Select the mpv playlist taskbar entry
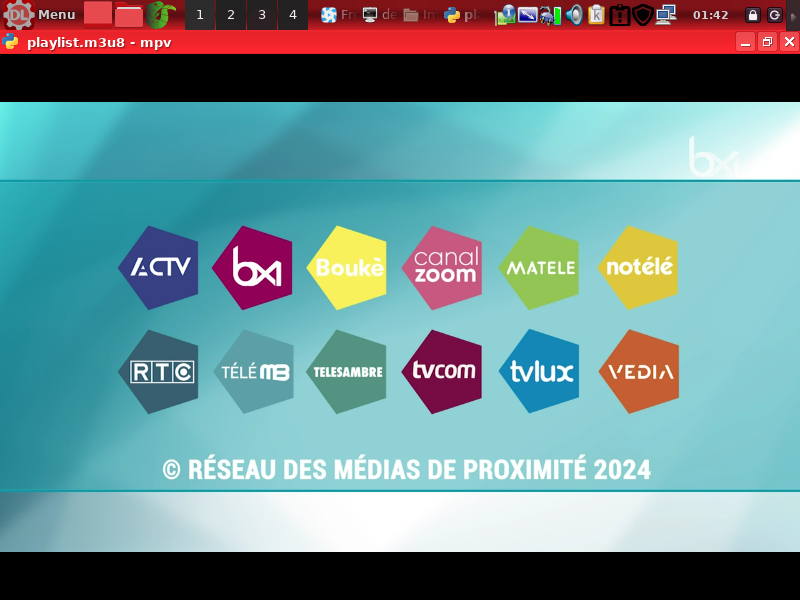Screen dimensions: 800x600 click(465, 15)
